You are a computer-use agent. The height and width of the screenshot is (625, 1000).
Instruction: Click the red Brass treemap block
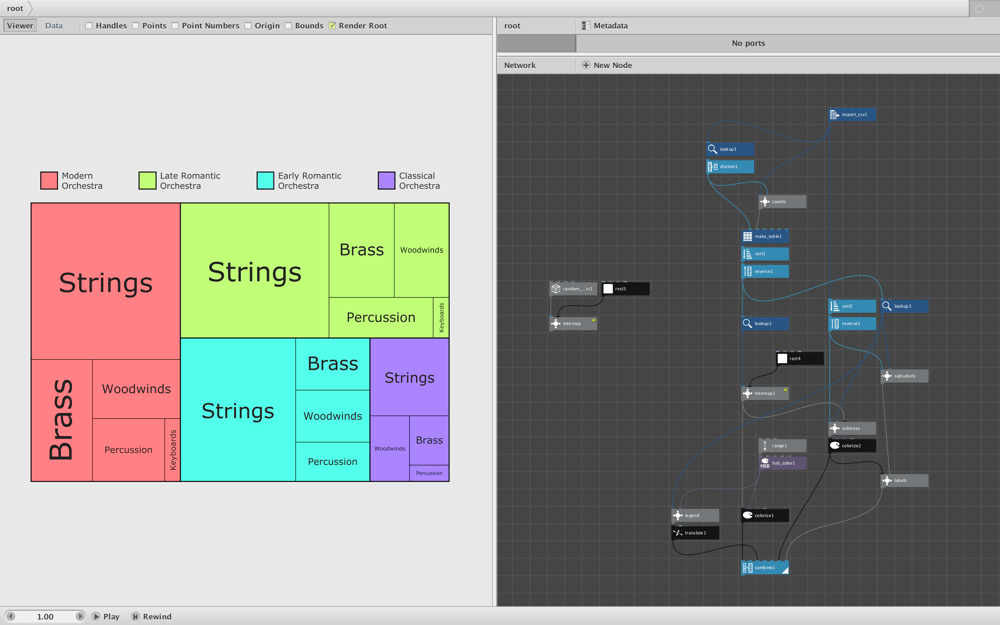click(x=62, y=420)
